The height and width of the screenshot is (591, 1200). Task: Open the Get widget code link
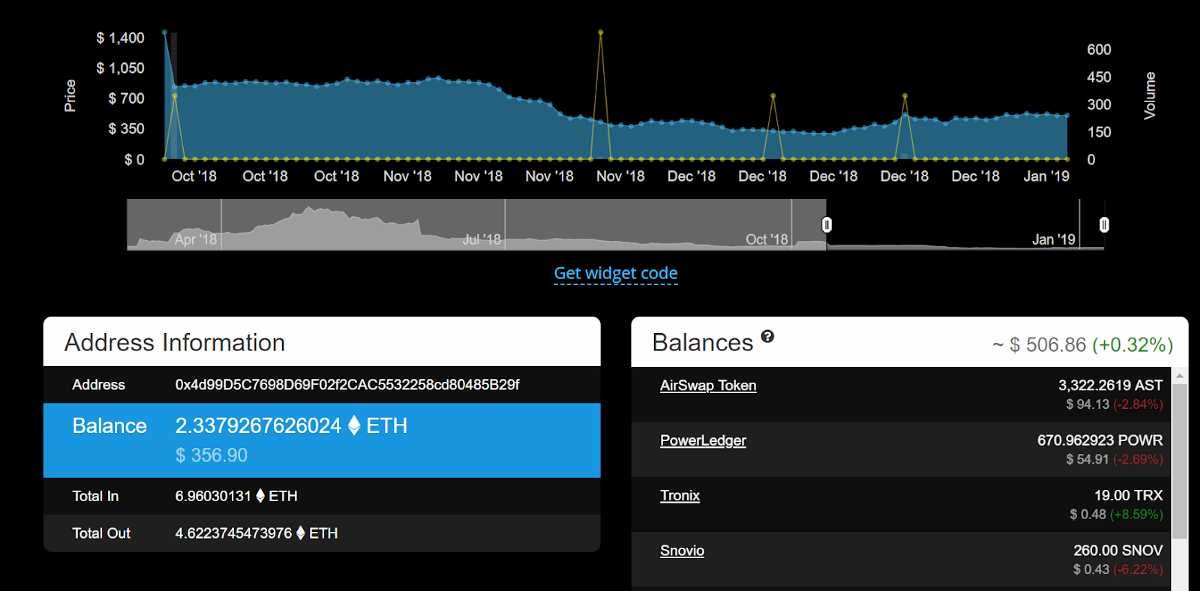[x=616, y=273]
